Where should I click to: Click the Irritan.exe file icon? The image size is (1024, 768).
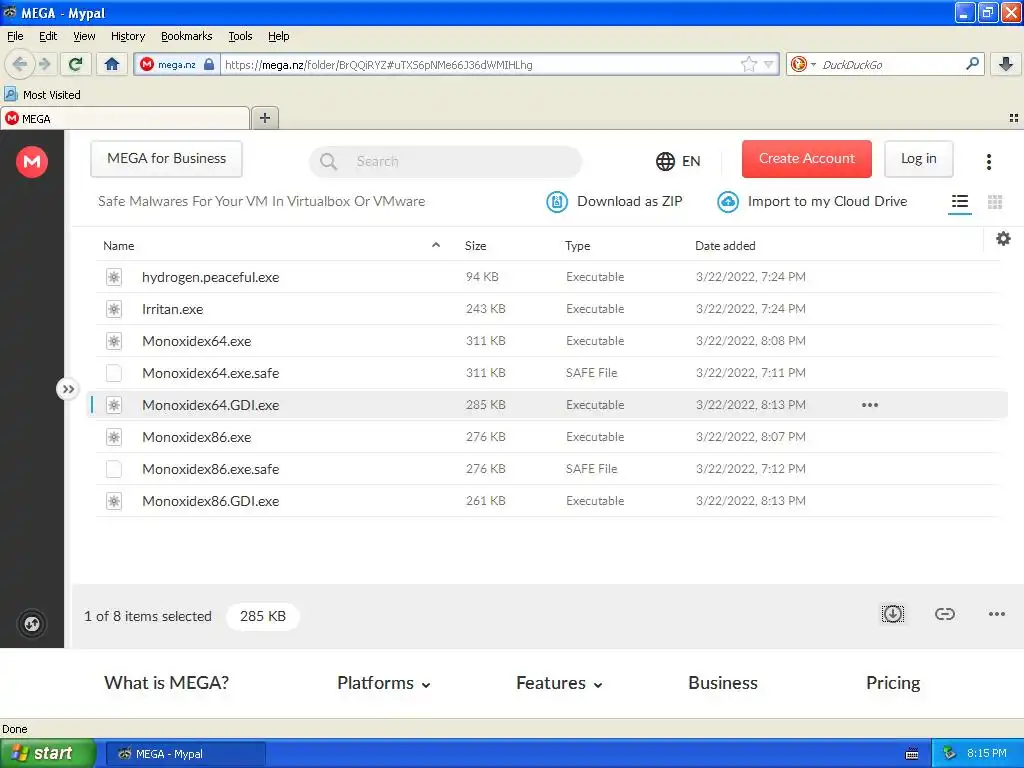pyautogui.click(x=114, y=309)
